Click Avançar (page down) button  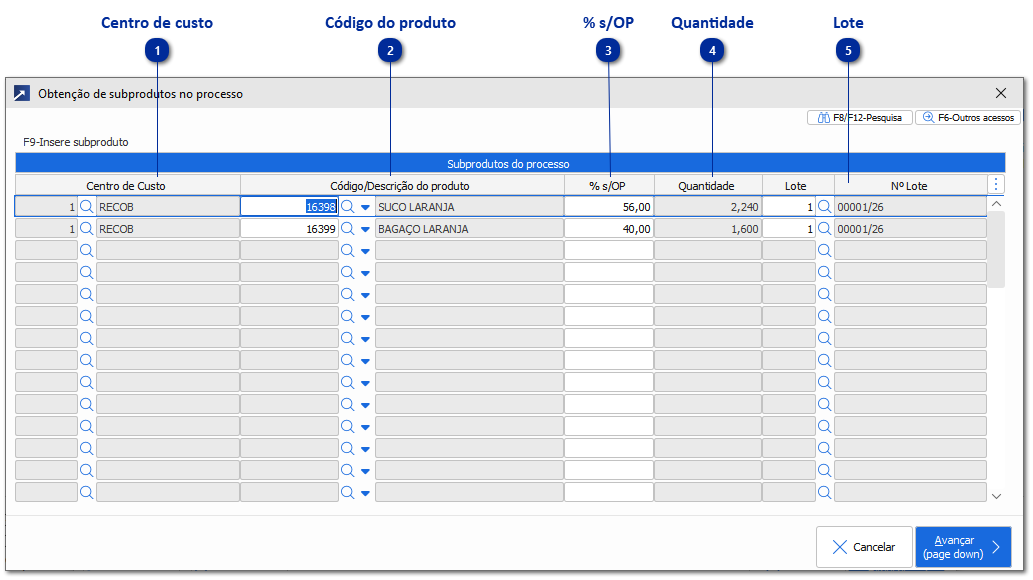[x=963, y=547]
